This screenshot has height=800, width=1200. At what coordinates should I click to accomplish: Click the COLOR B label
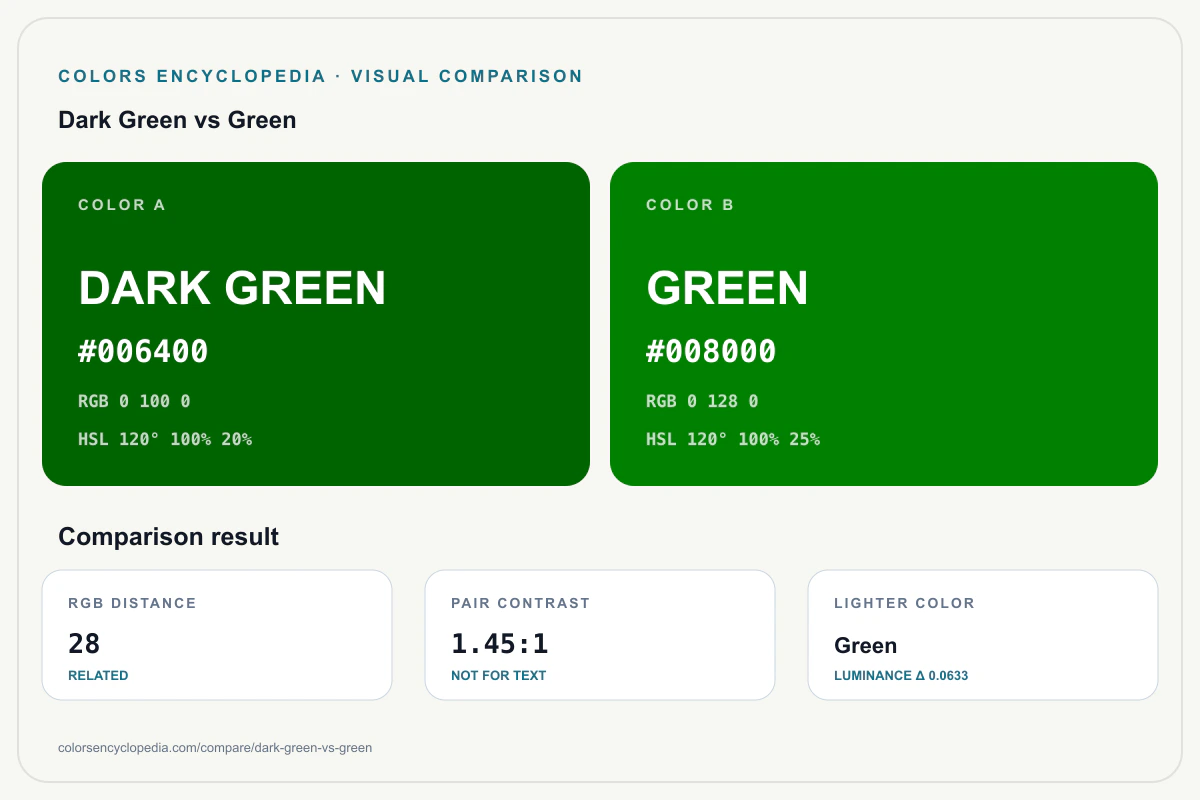pyautogui.click(x=690, y=205)
